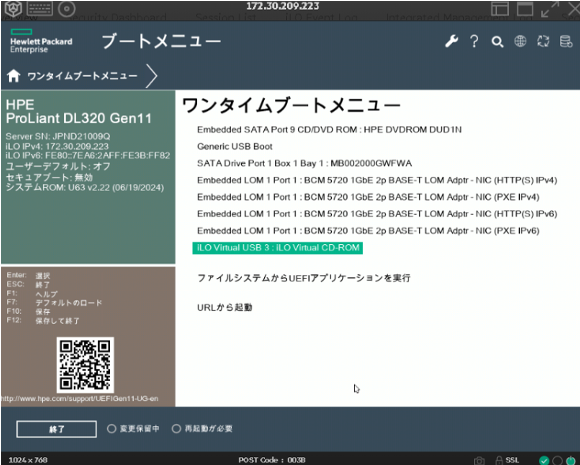This screenshot has height=465, width=580.
Task: Click the ブートメニュー header title
Action: click(x=161, y=41)
